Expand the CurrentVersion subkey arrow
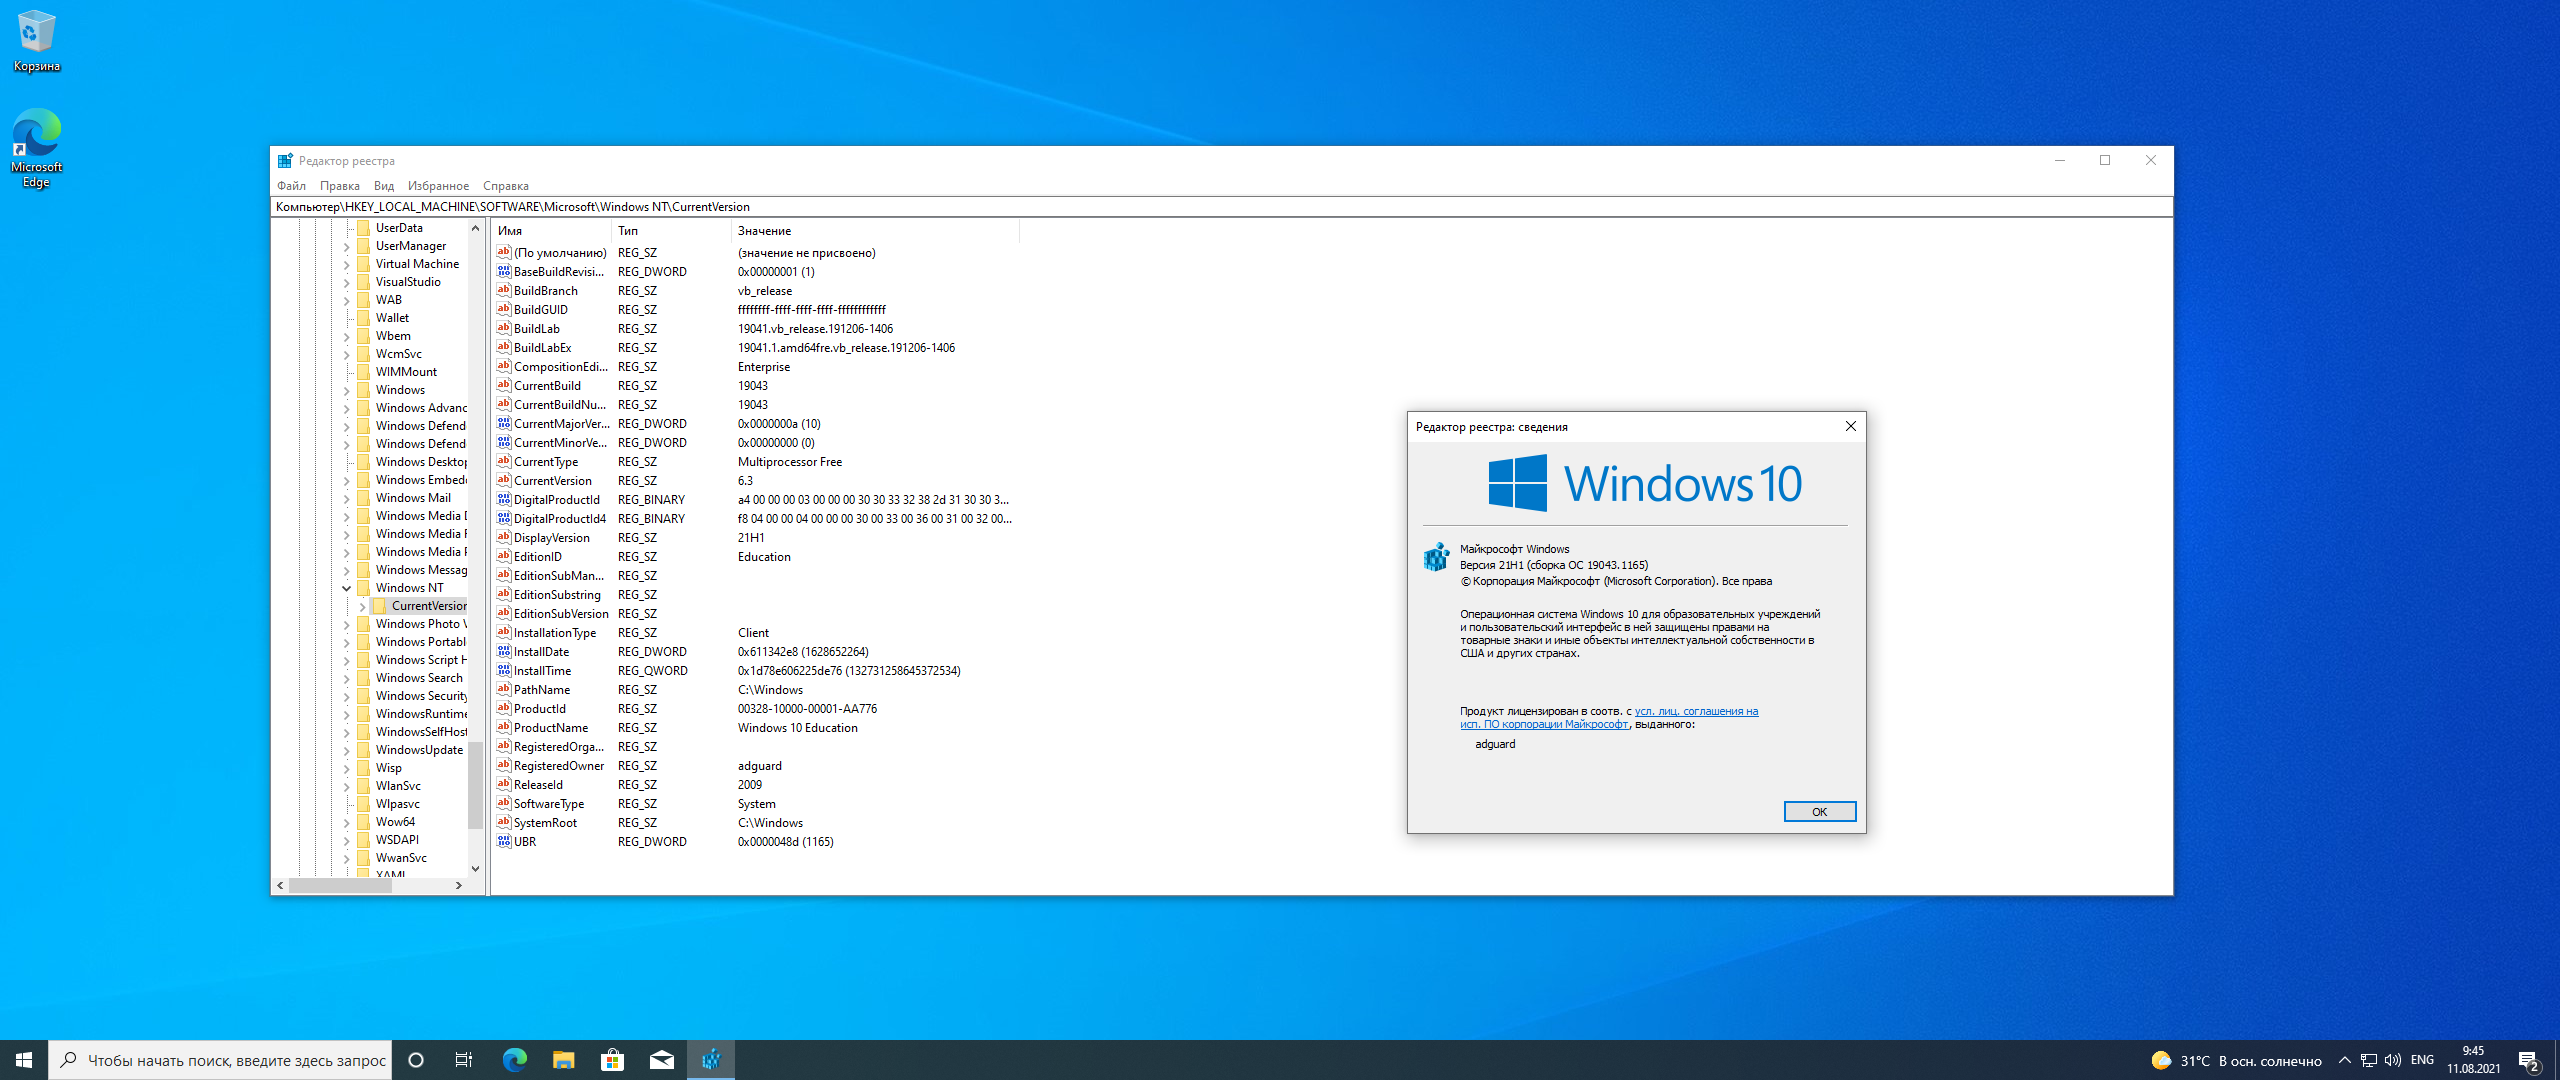 tap(363, 606)
